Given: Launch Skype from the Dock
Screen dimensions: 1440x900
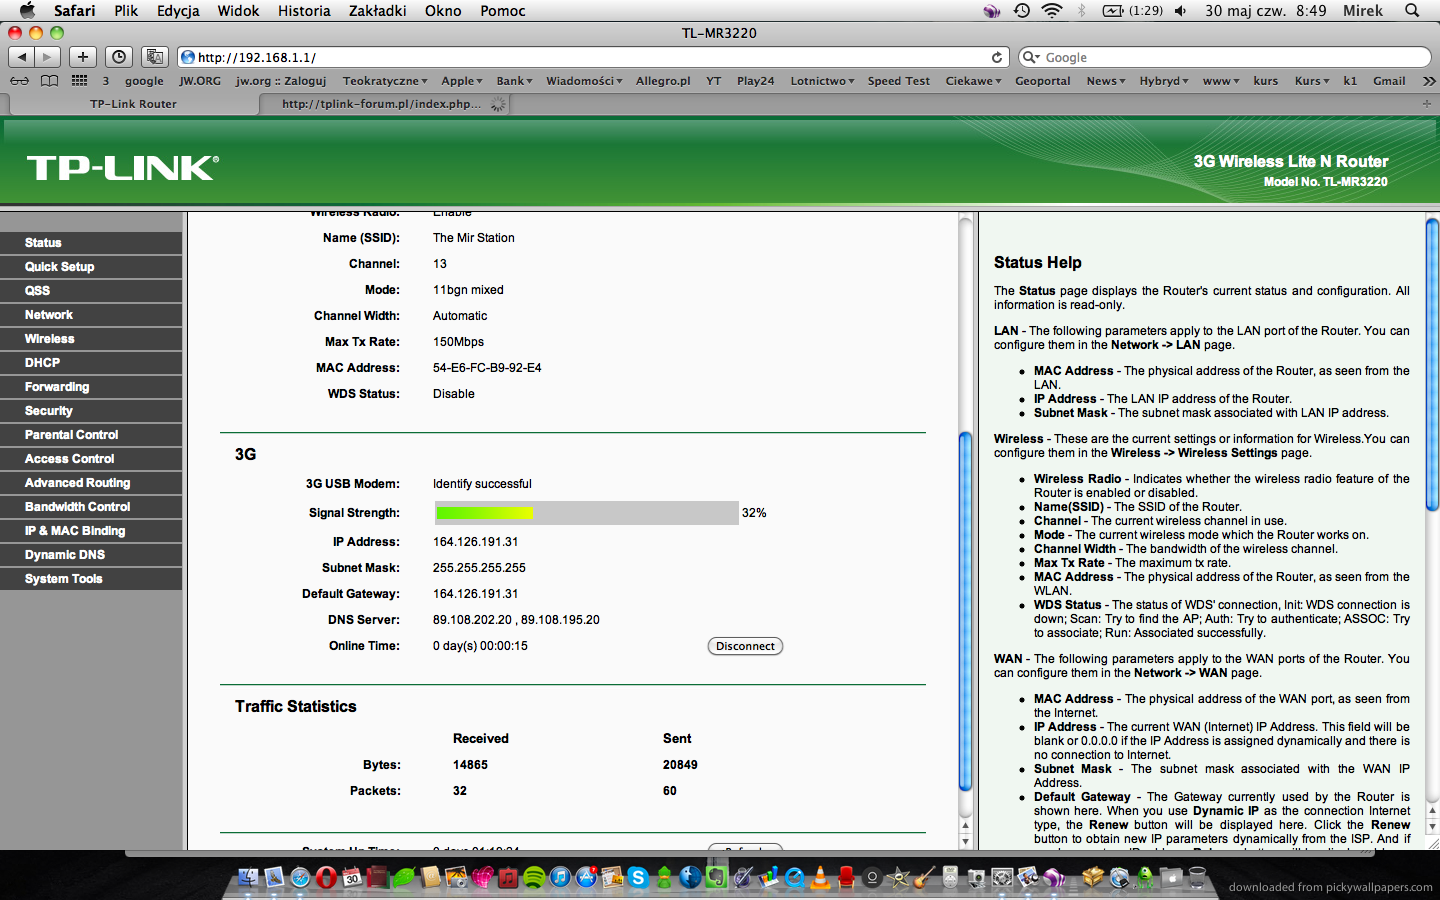Looking at the screenshot, I should [638, 878].
